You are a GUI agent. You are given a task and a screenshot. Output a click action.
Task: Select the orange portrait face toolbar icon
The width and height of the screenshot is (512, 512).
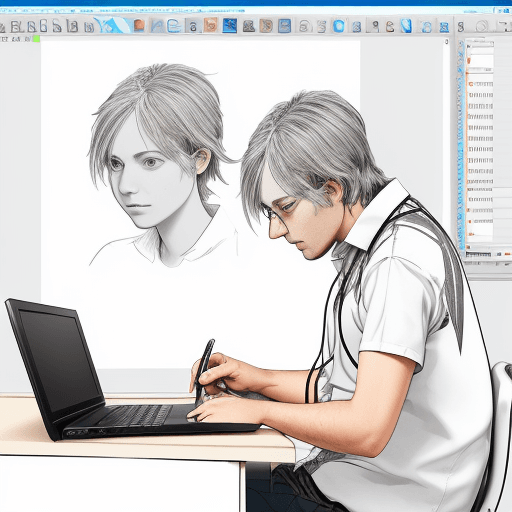pyautogui.click(x=211, y=25)
